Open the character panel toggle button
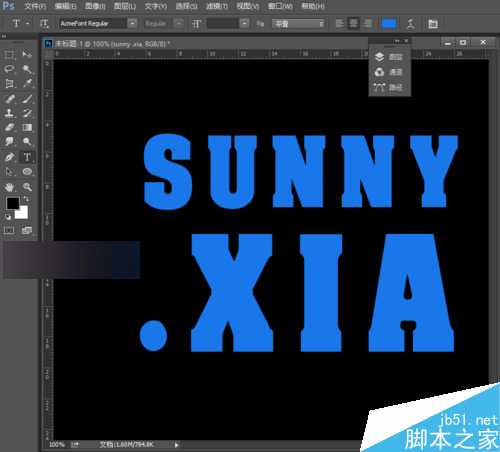 pos(433,24)
